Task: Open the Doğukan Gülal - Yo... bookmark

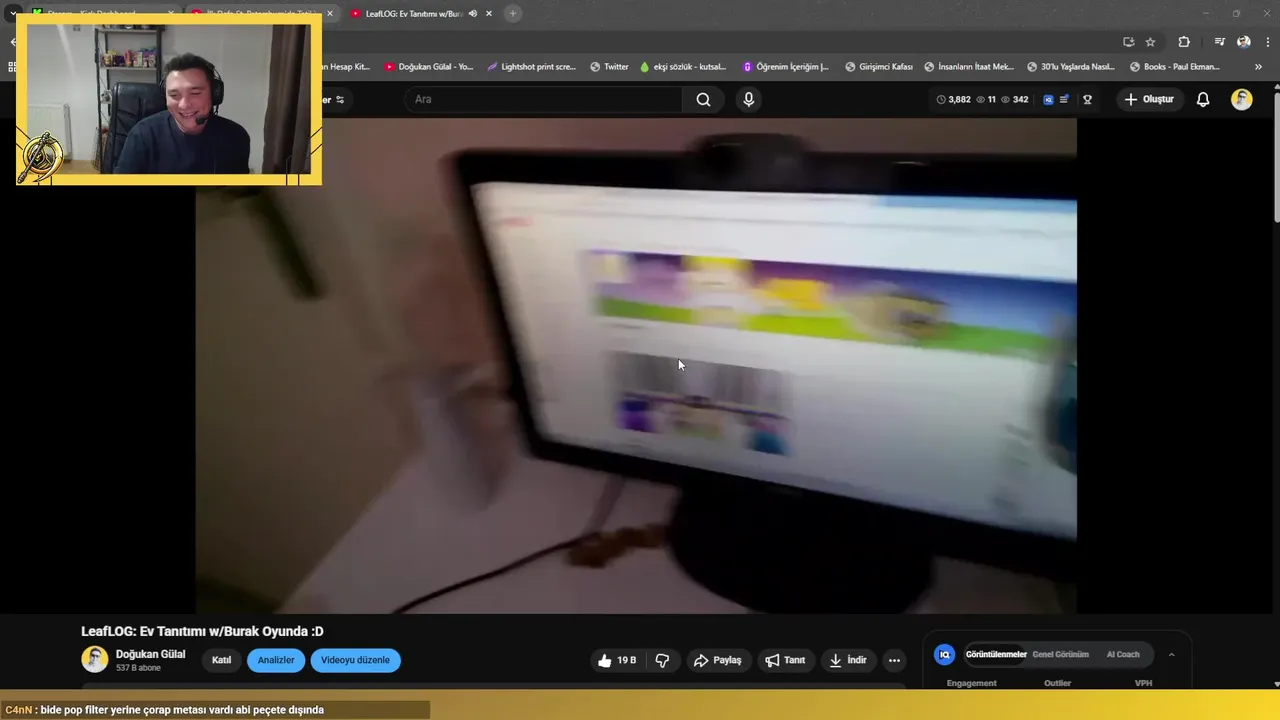Action: tap(429, 67)
